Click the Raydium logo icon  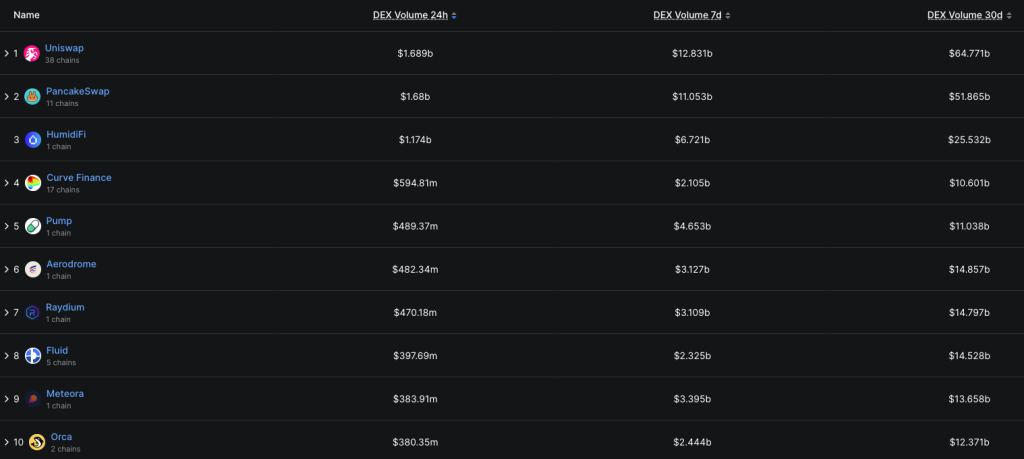(33, 312)
